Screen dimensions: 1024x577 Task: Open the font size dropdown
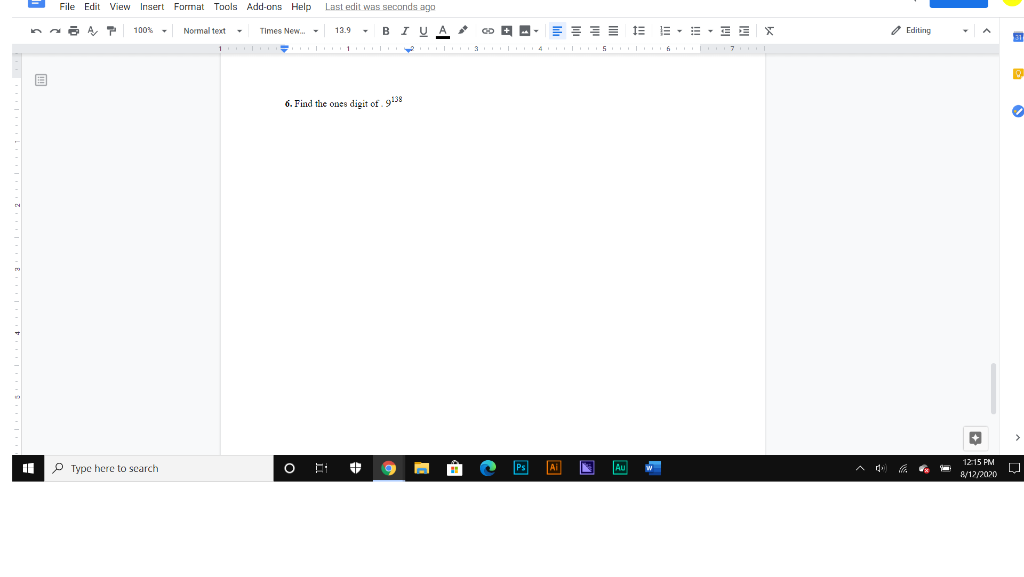point(349,30)
